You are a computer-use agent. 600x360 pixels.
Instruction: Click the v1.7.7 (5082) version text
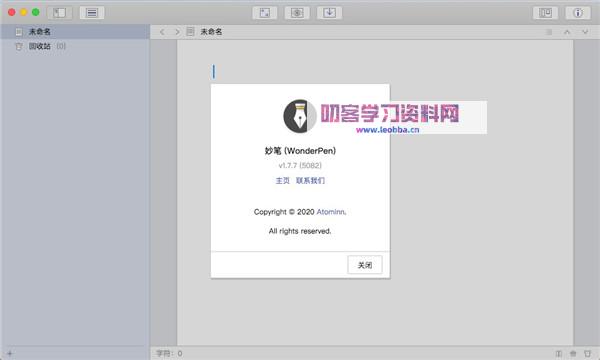(x=300, y=165)
